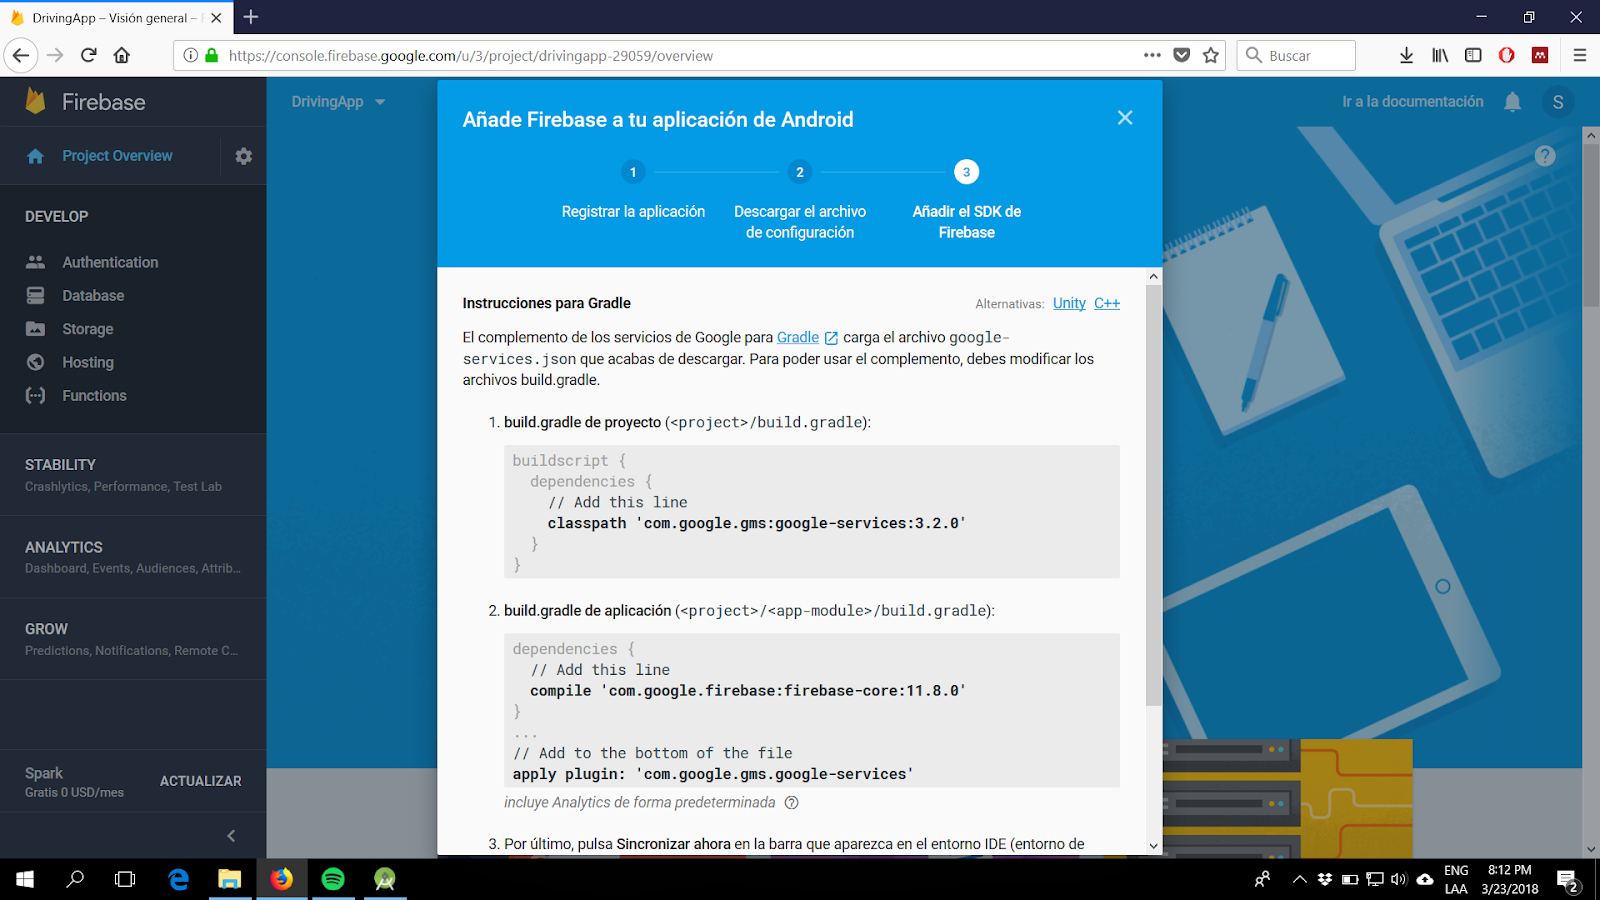This screenshot has height=900, width=1600.
Task: Open Firefox downloads arrow
Action: pos(1406,56)
